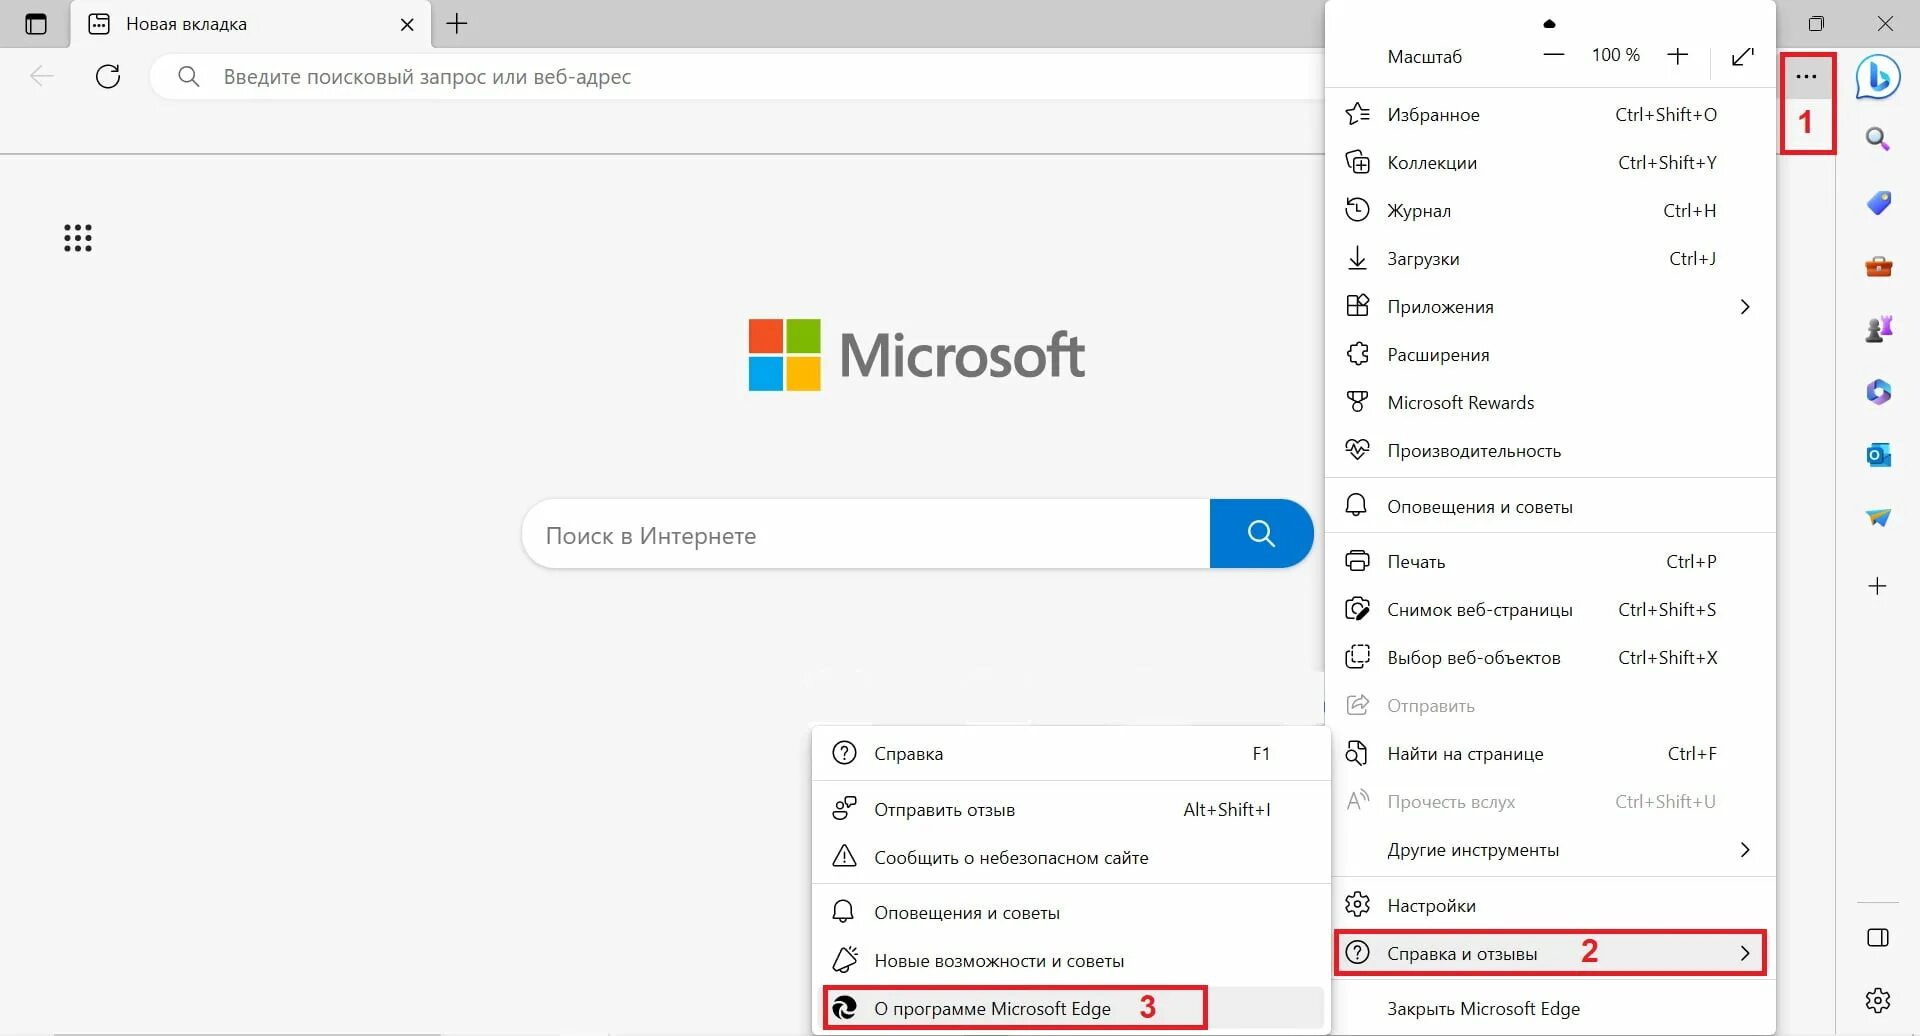
Task: Choose Снимок веб-страницы menu item
Action: [1550, 609]
